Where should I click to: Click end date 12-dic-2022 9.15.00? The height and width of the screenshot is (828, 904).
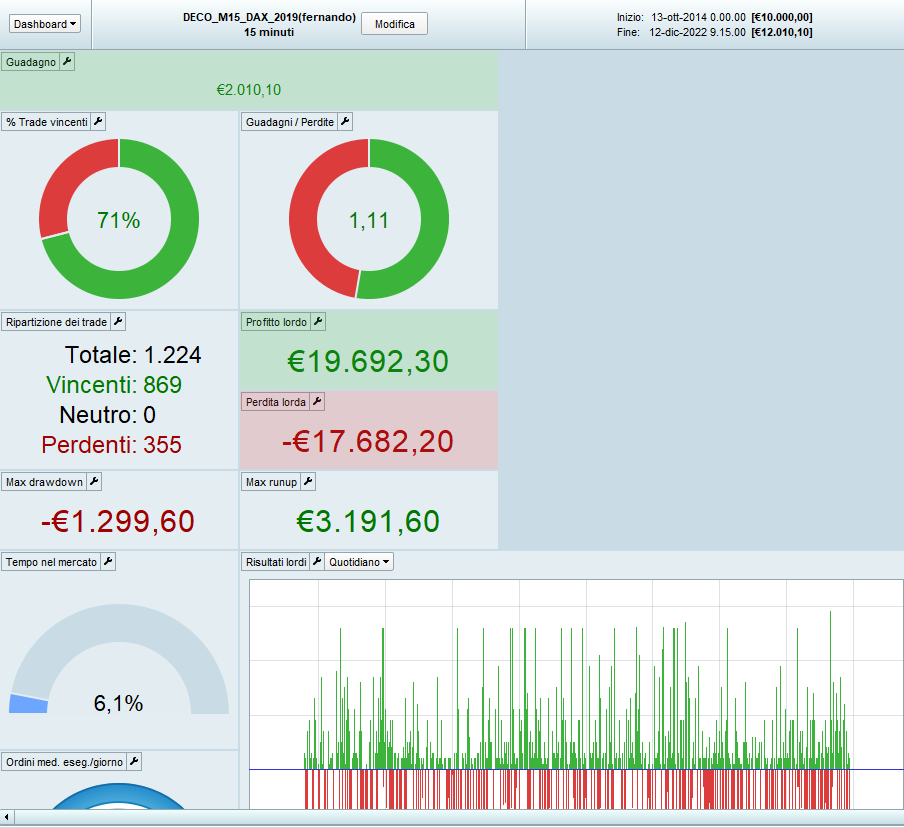pyautogui.click(x=697, y=32)
